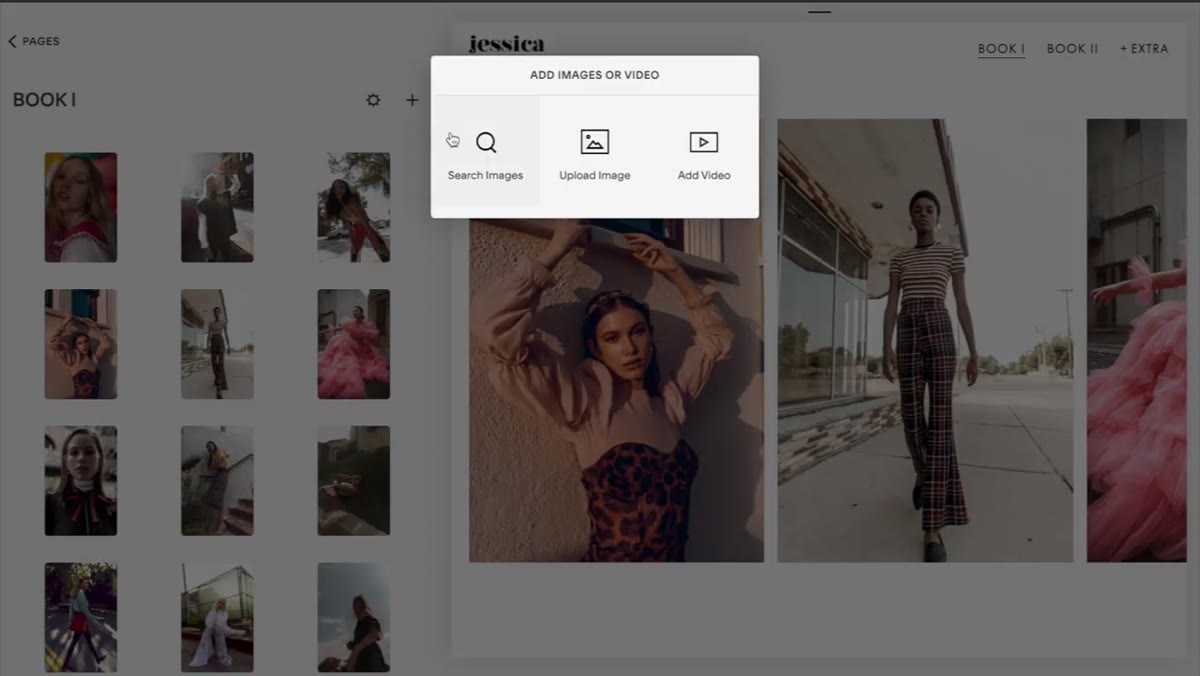This screenshot has height=676, width=1200.
Task: Select the Add Video option
Action: point(704,152)
